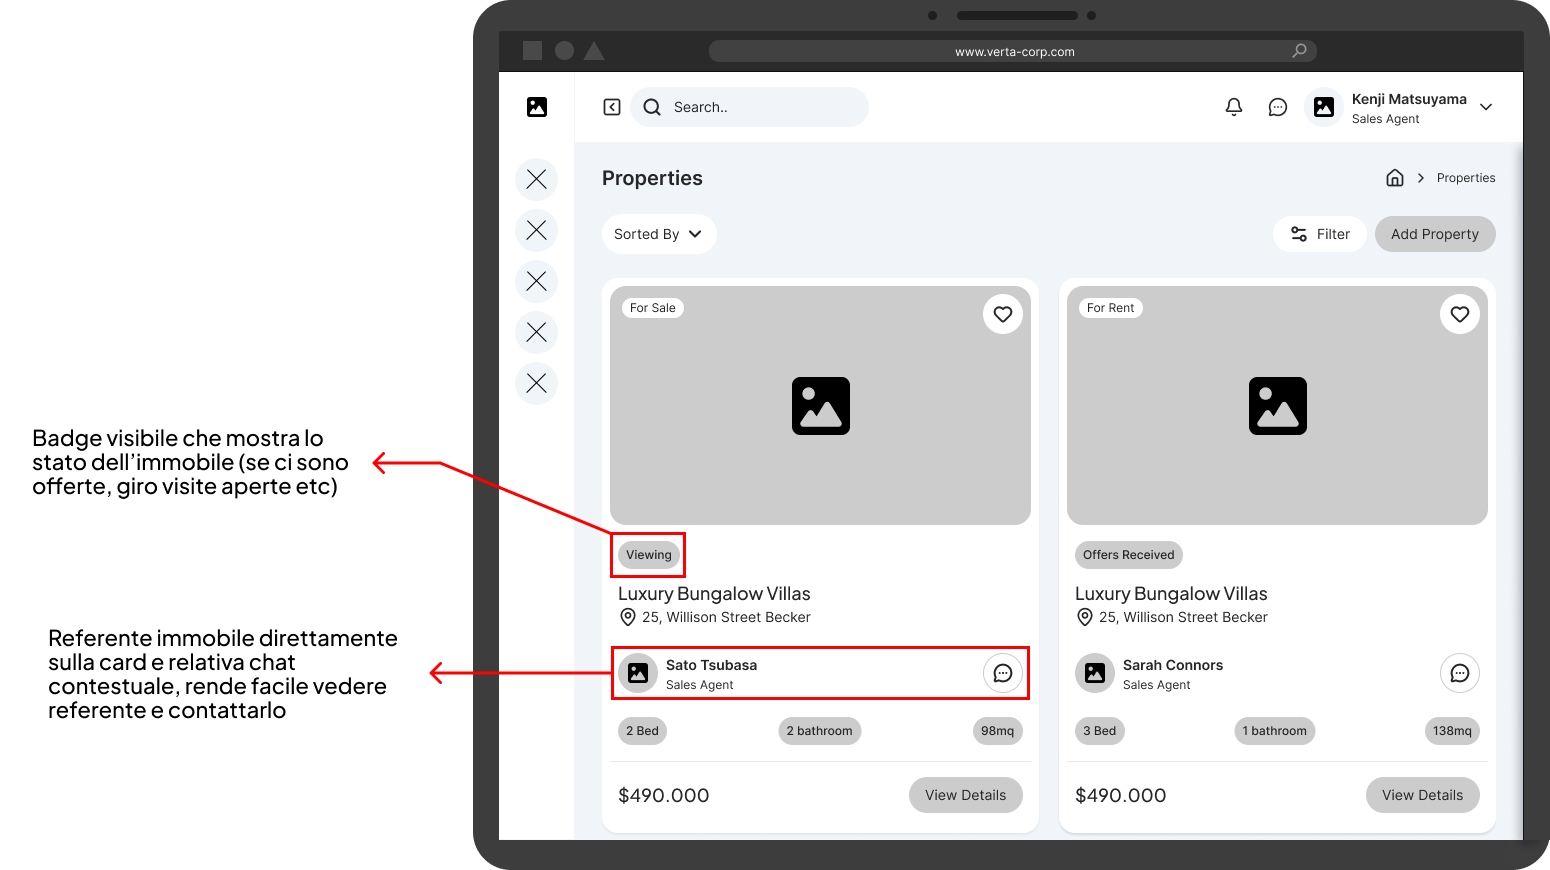The height and width of the screenshot is (870, 1550).
Task: Click the search magnifier in the address bar
Action: coord(1299,51)
